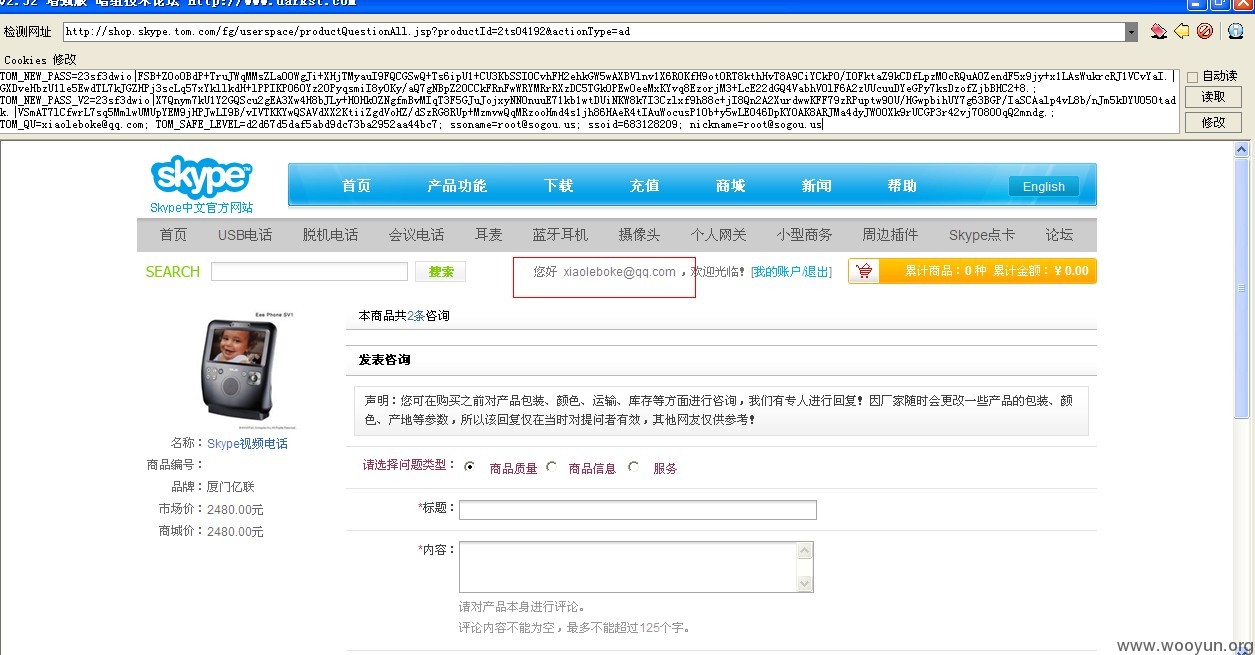Click the cart summary 累计商品 text
Image resolution: width=1255 pixels, height=655 pixels.
(x=945, y=271)
